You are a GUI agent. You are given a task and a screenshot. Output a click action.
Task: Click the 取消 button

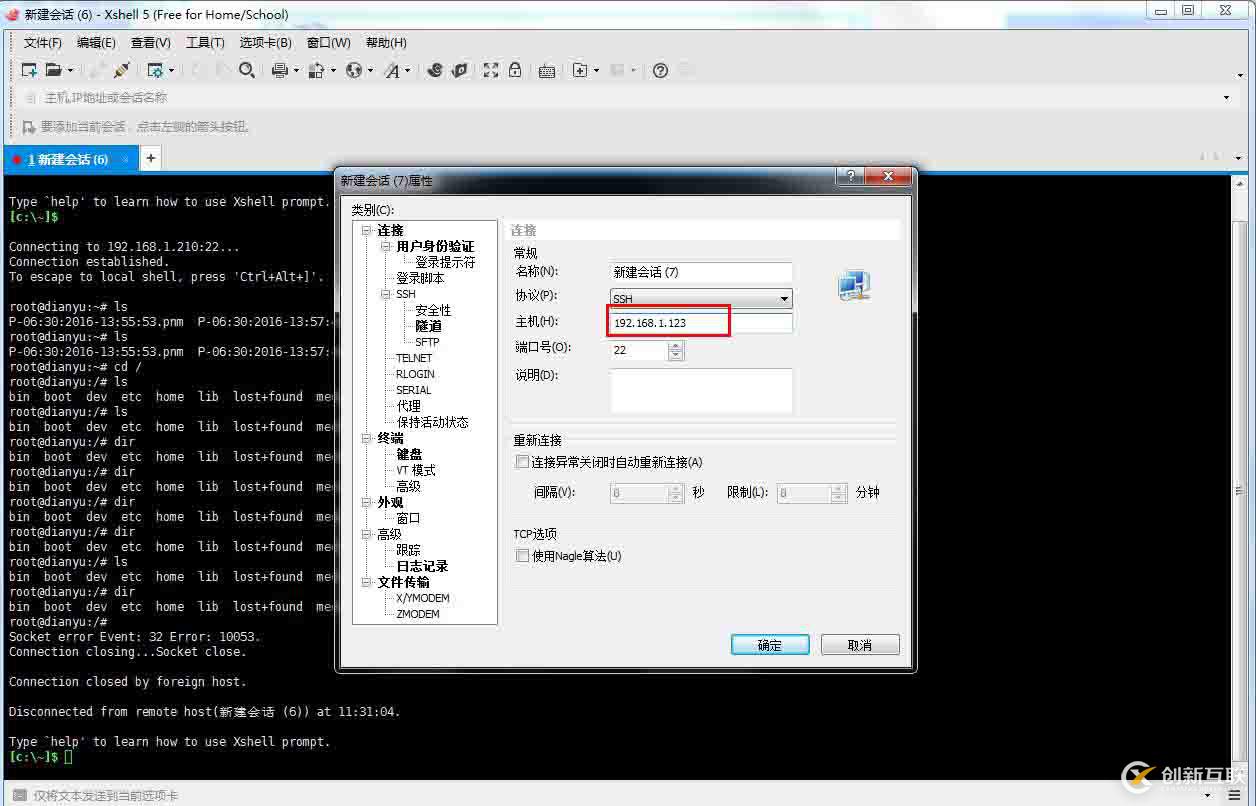point(860,645)
